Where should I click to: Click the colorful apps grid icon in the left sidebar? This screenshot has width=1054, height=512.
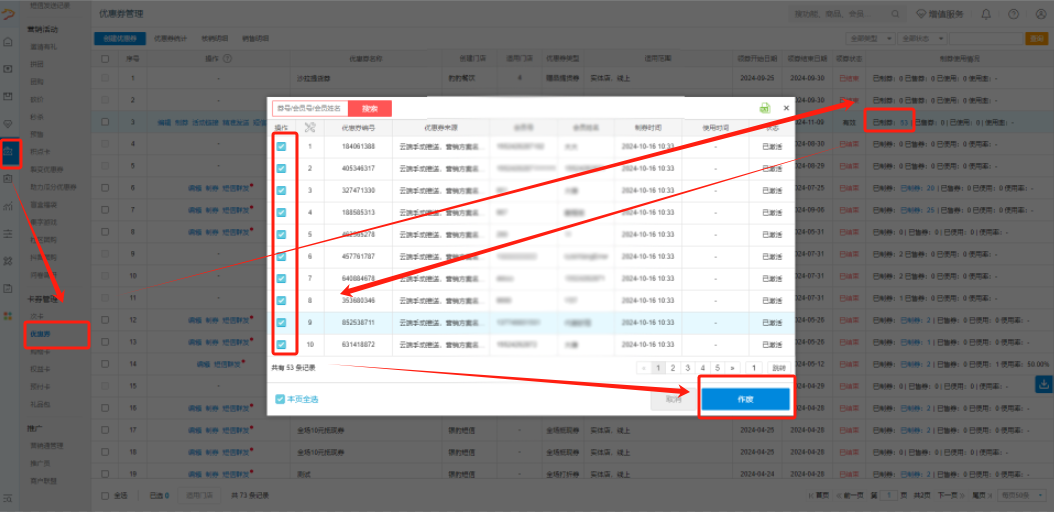(8, 316)
